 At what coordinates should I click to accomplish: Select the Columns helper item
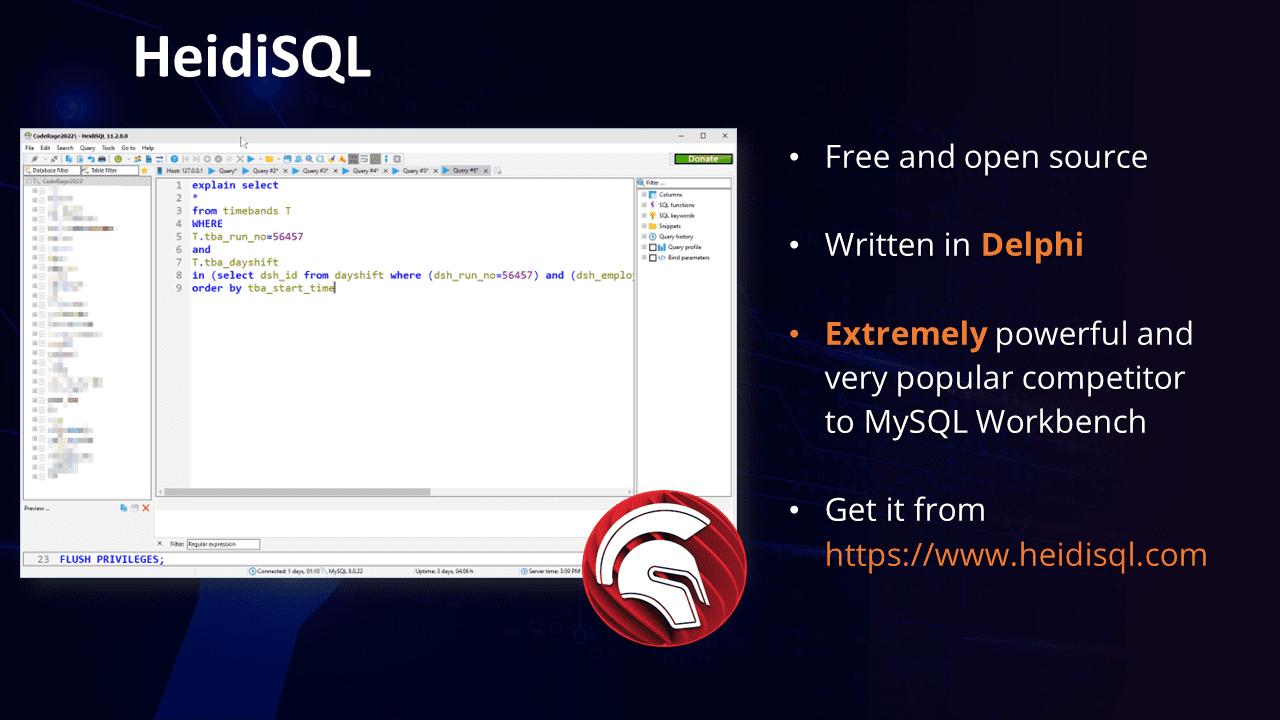coord(670,194)
